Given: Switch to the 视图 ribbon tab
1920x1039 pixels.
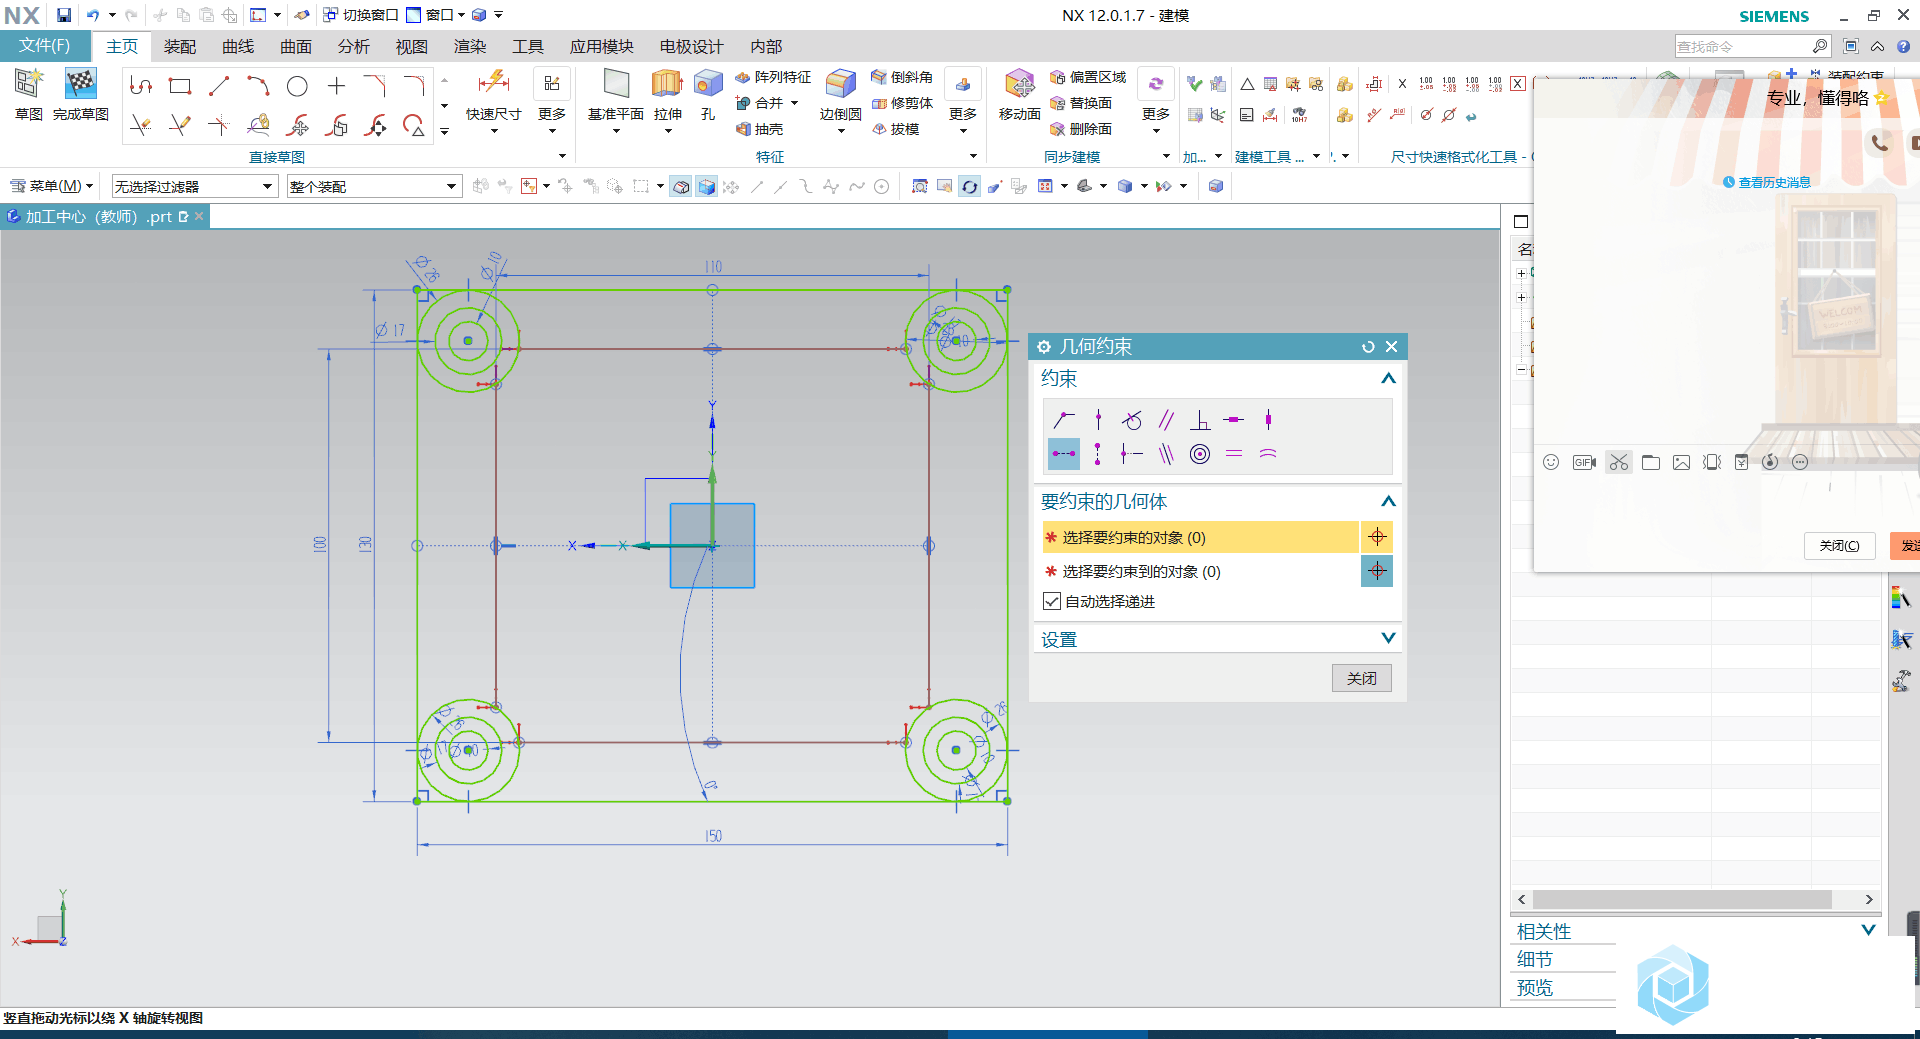Looking at the screenshot, I should [412, 47].
